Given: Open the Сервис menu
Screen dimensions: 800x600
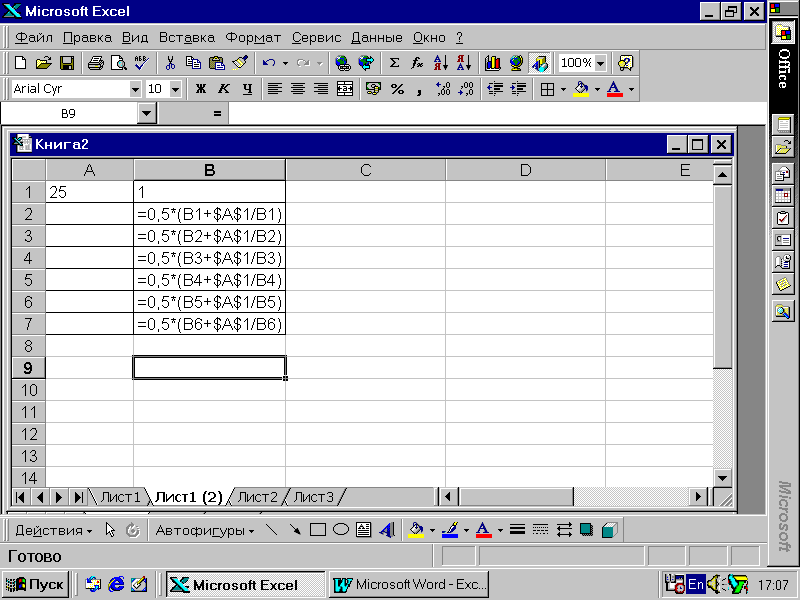Looking at the screenshot, I should click(x=316, y=38).
